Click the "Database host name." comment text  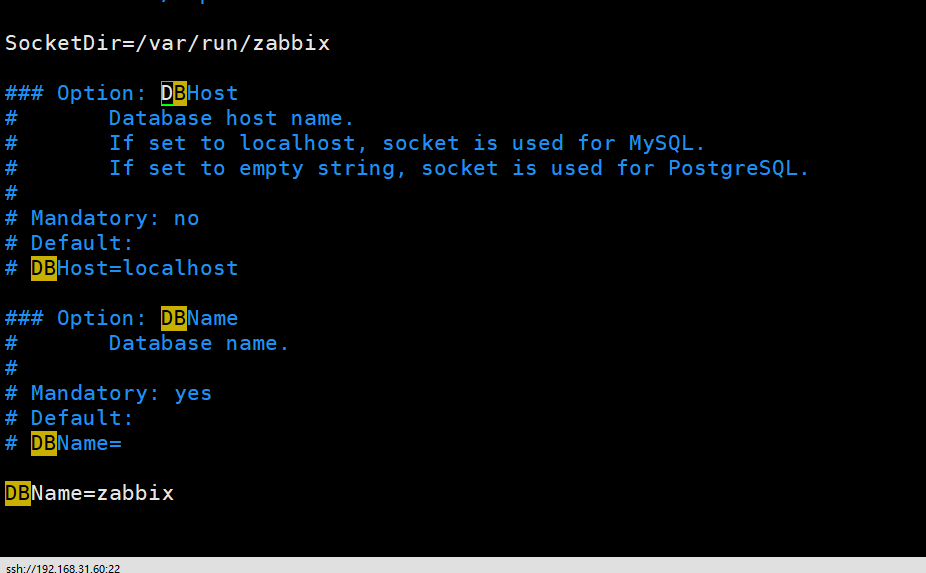232,118
